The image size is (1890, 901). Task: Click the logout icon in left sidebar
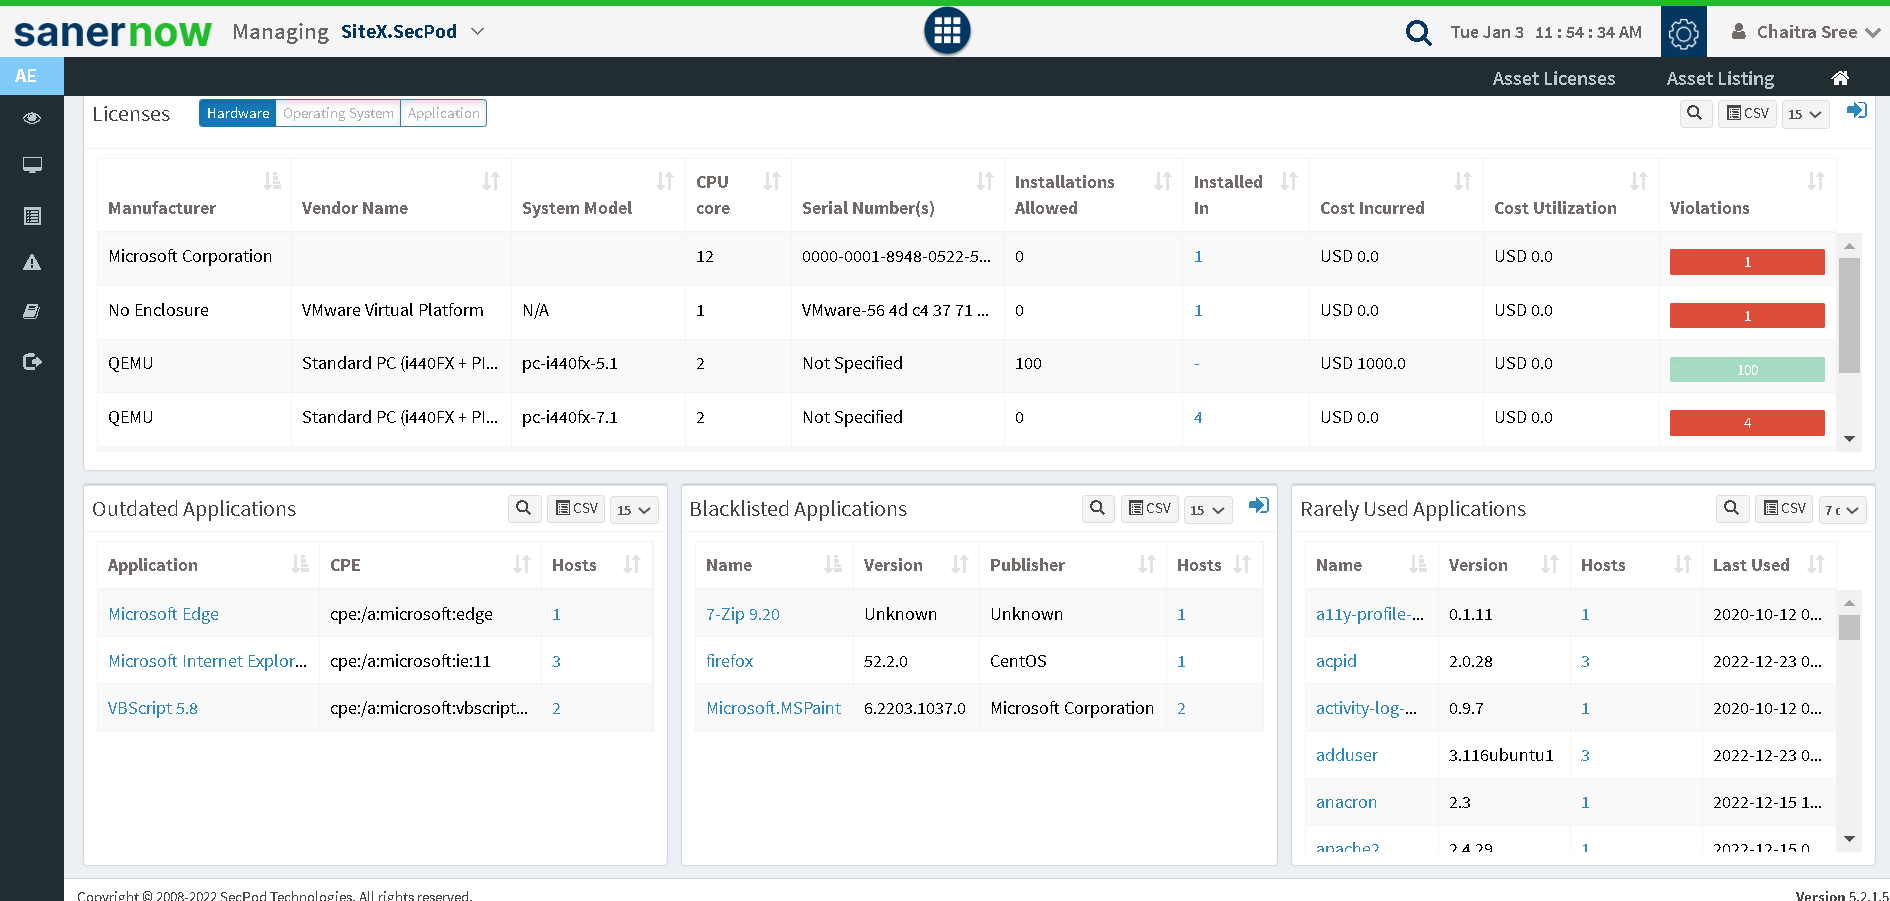[x=32, y=361]
